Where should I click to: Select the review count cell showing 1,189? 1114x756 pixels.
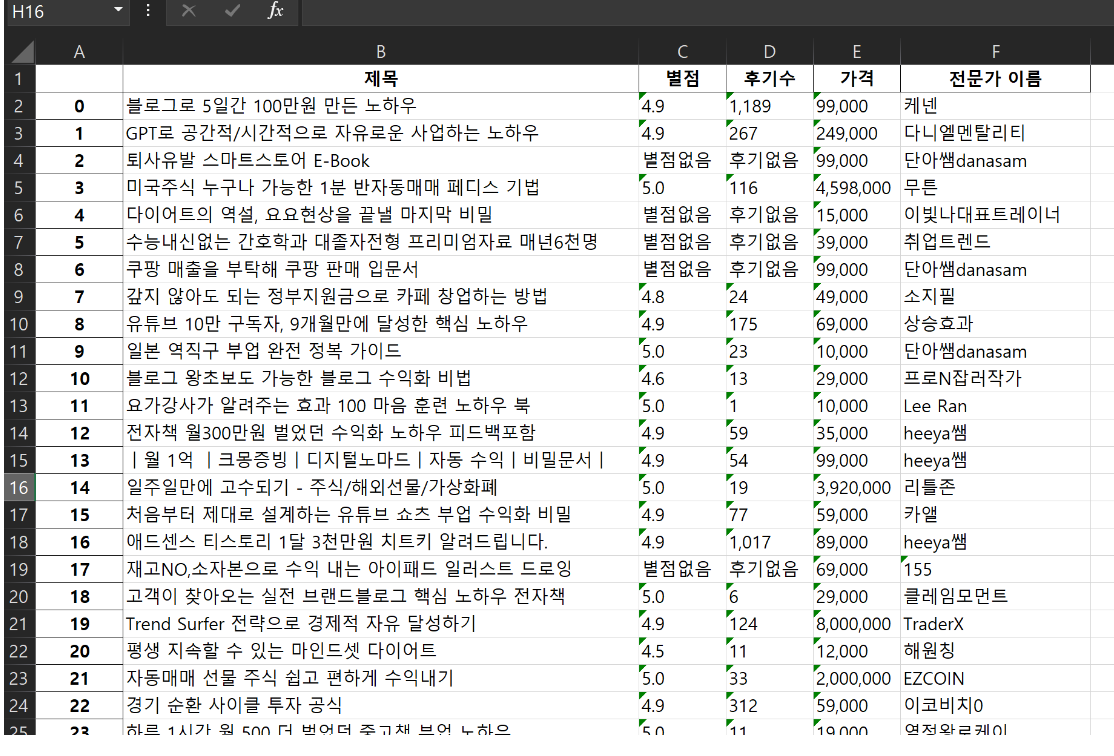769,106
